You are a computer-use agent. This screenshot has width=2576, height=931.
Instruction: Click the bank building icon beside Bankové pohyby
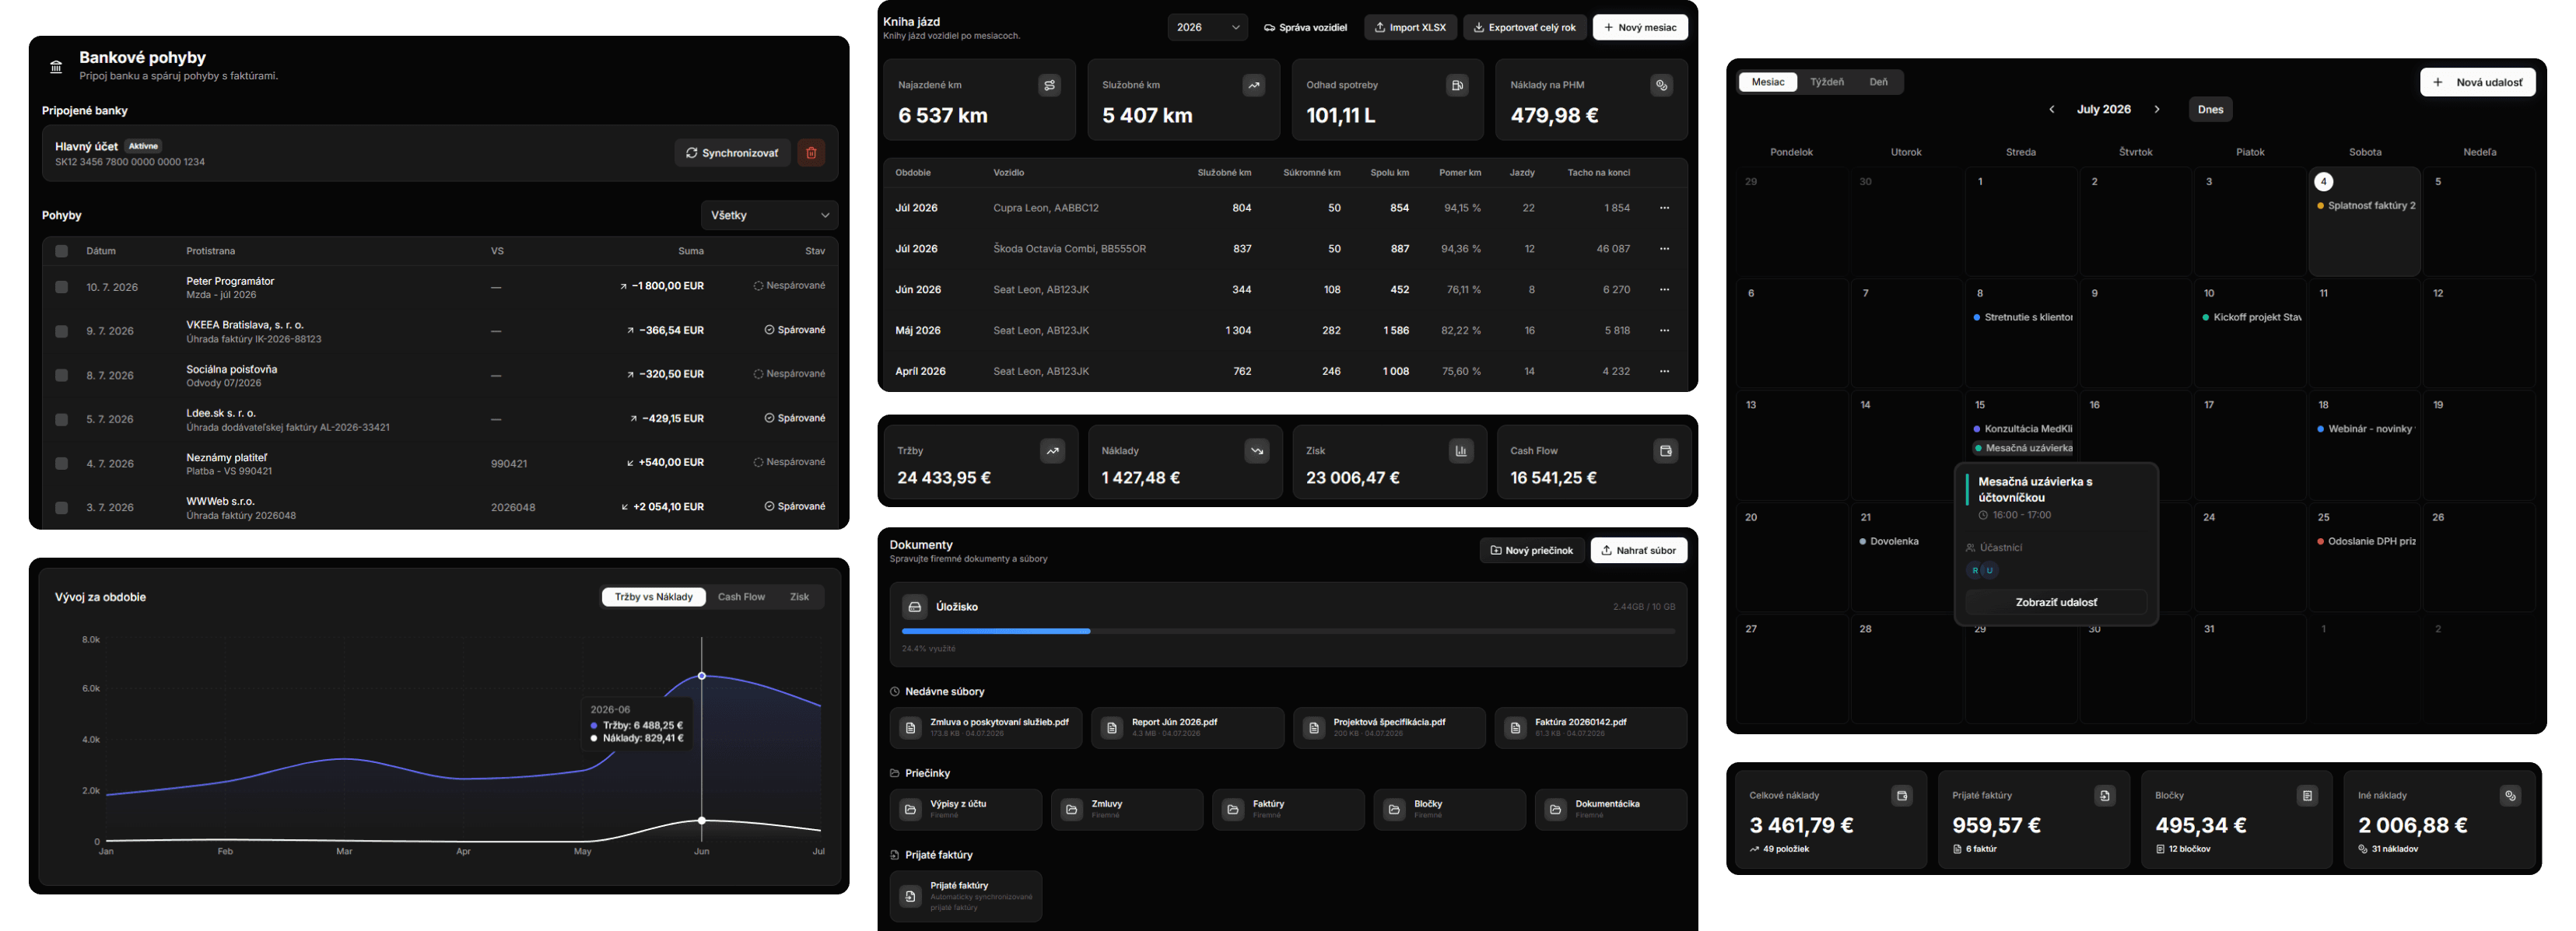(x=56, y=67)
